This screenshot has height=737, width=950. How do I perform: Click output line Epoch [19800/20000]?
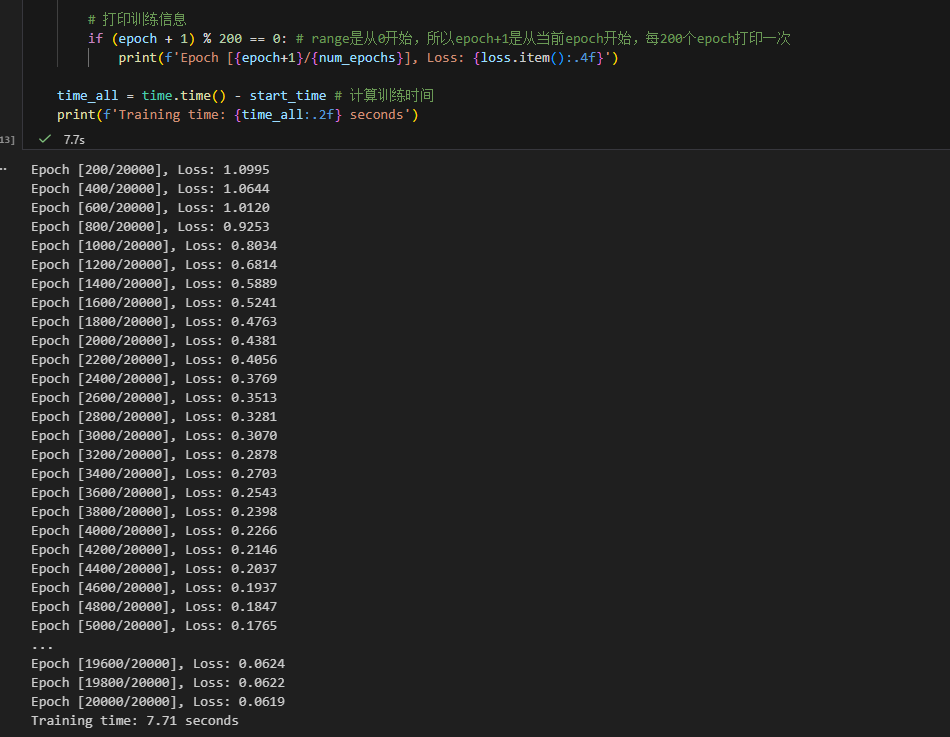click(x=158, y=682)
